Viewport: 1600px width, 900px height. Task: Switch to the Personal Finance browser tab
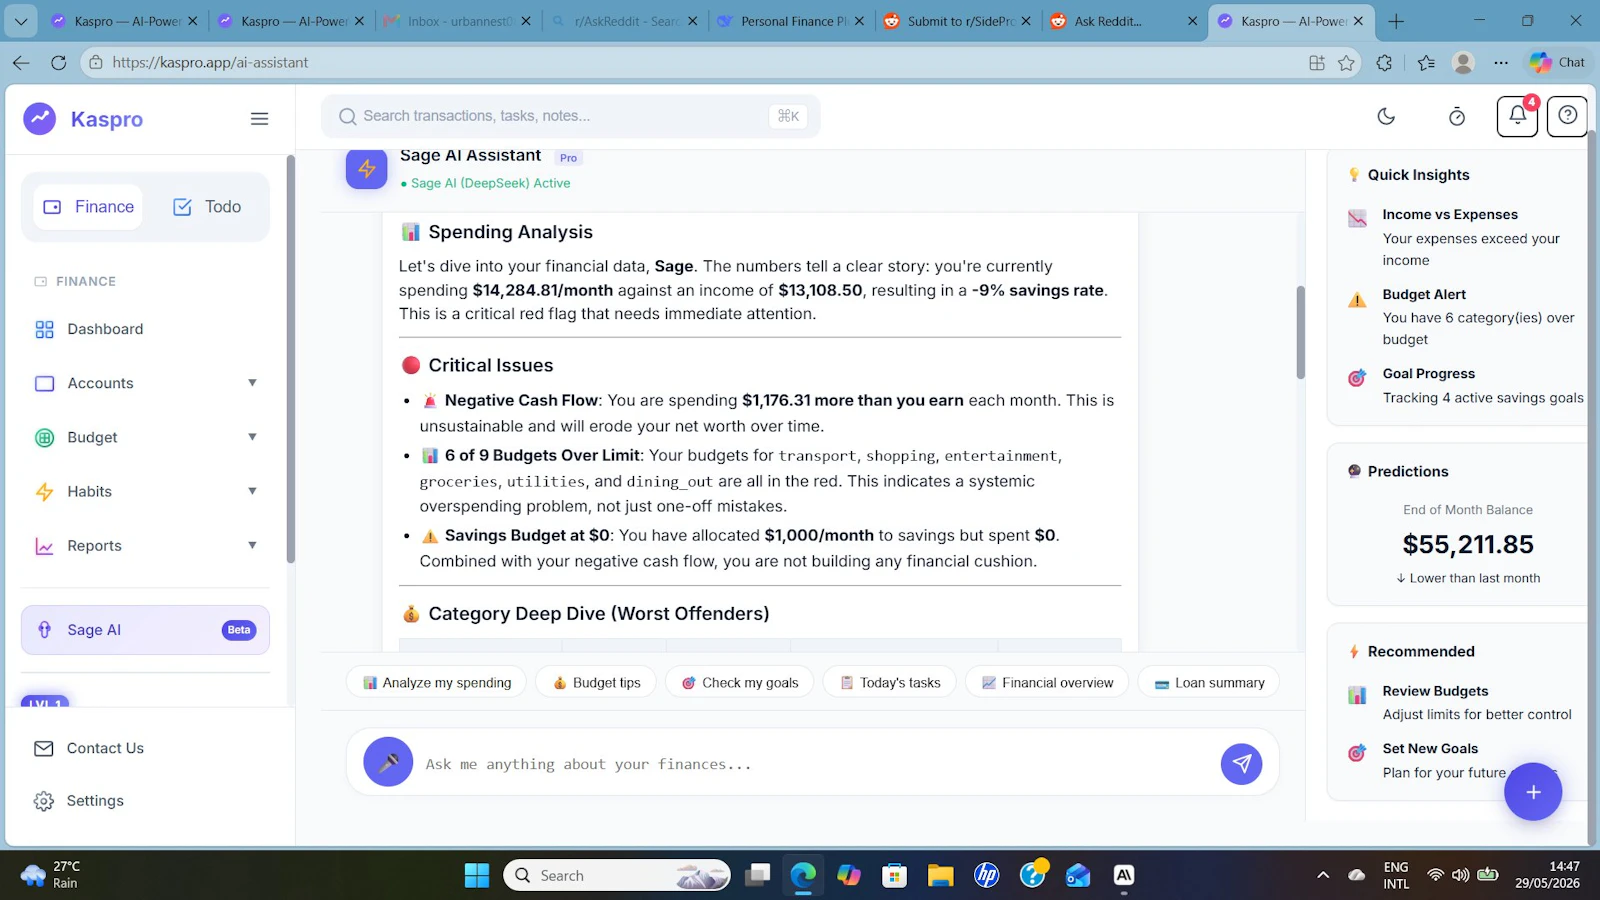coord(790,21)
